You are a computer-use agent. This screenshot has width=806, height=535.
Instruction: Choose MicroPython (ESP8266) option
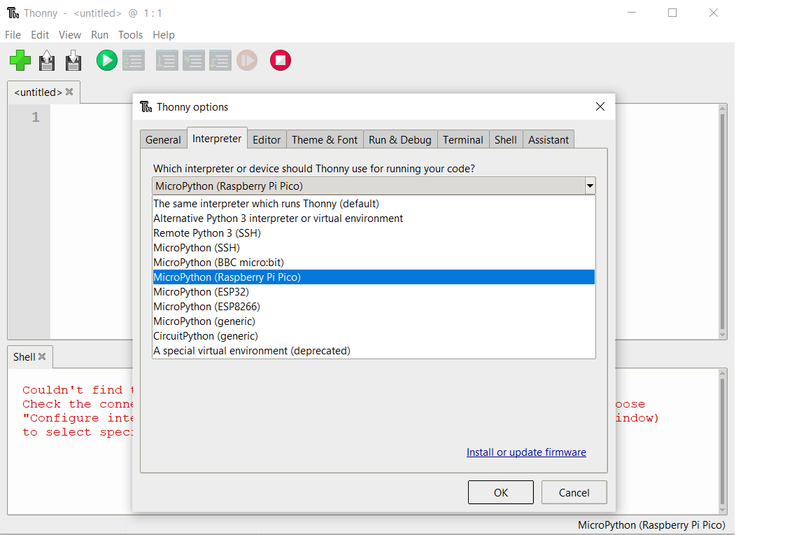click(x=374, y=306)
